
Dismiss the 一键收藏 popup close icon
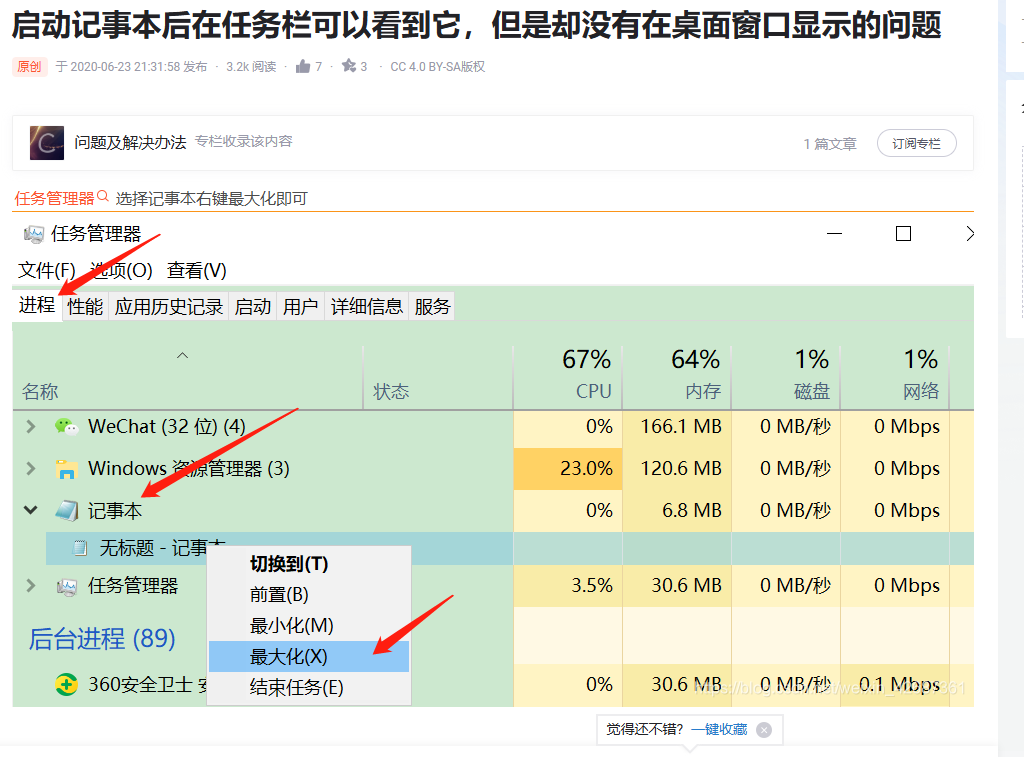point(763,730)
